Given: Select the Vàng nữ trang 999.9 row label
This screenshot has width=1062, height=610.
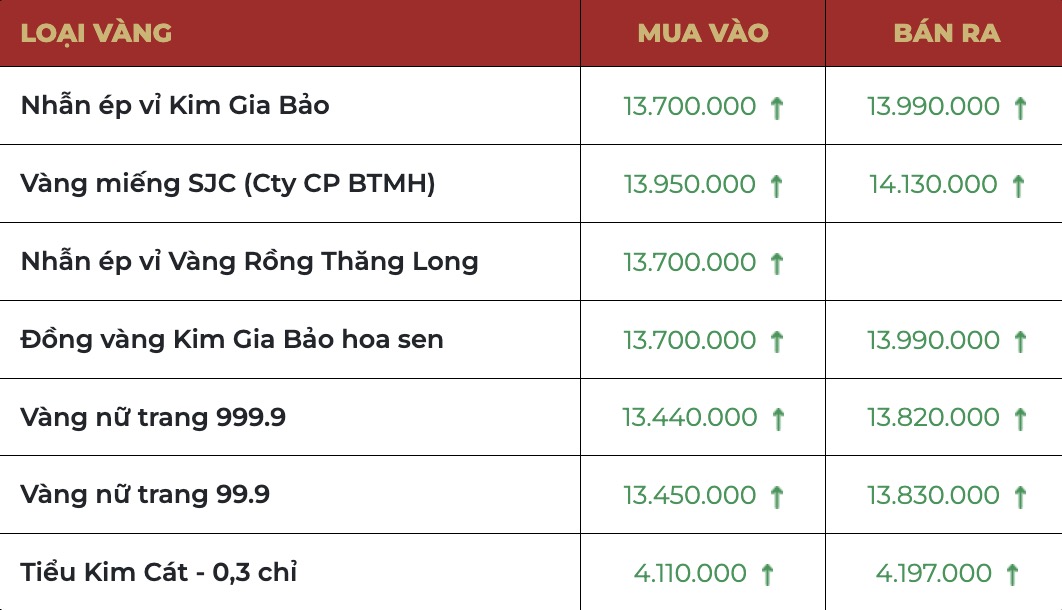Looking at the screenshot, I should (x=153, y=417).
